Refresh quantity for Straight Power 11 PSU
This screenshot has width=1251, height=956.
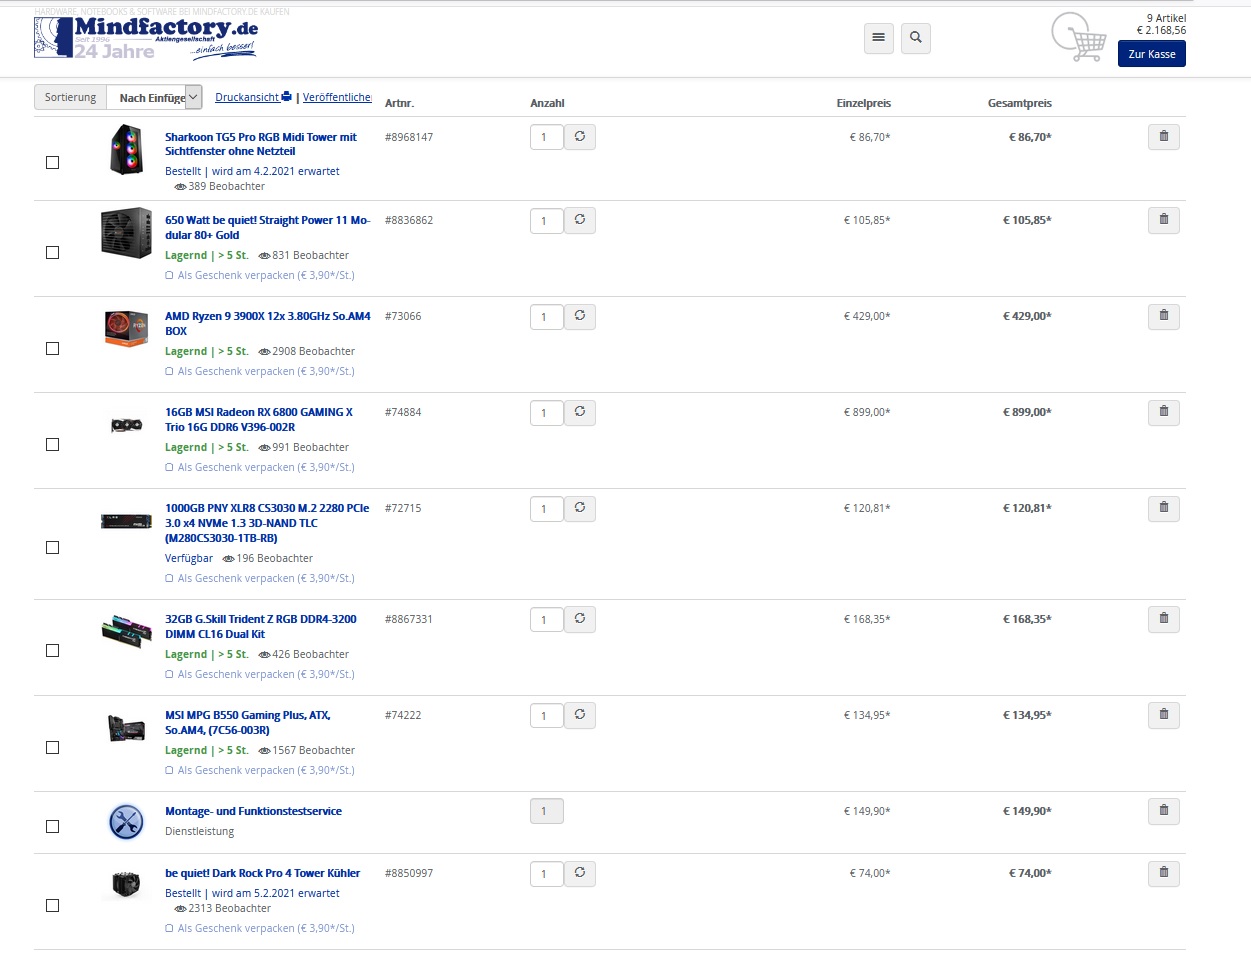tap(580, 220)
